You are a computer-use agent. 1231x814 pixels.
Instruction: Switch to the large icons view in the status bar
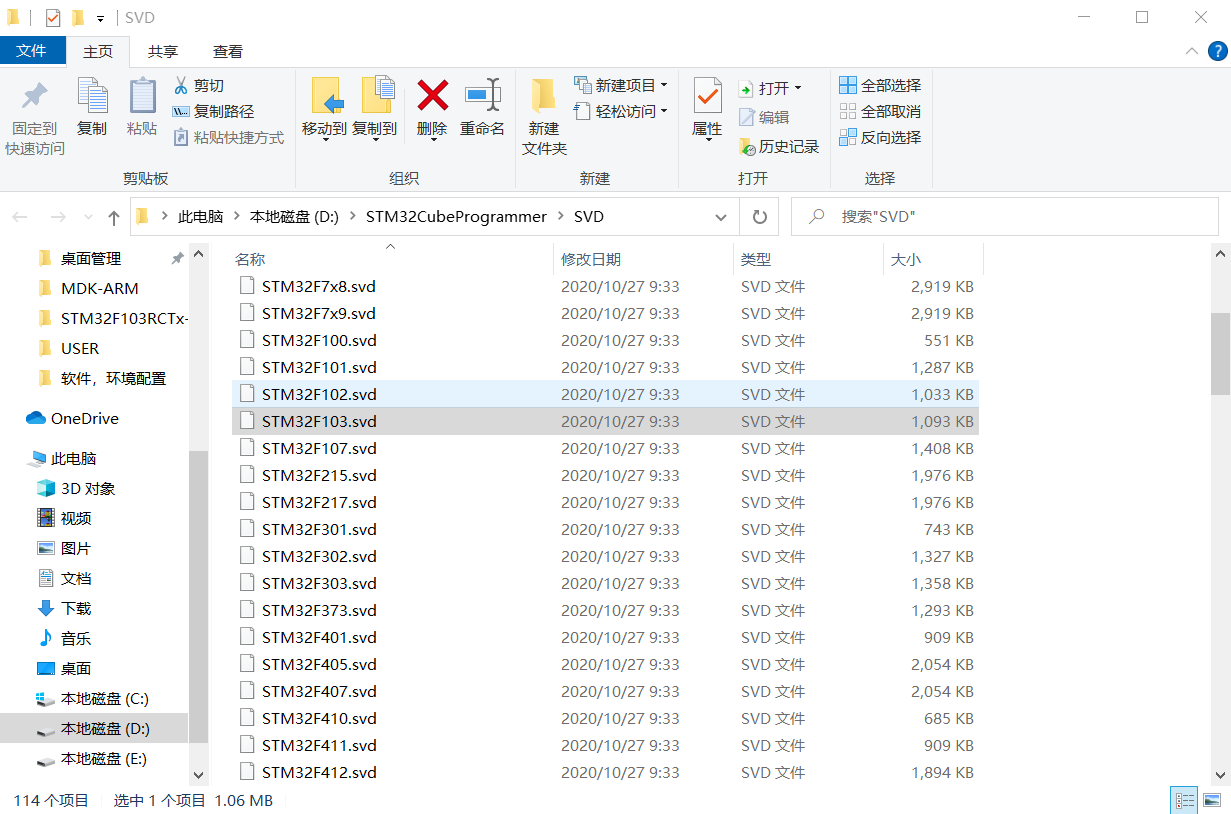tap(1211, 800)
